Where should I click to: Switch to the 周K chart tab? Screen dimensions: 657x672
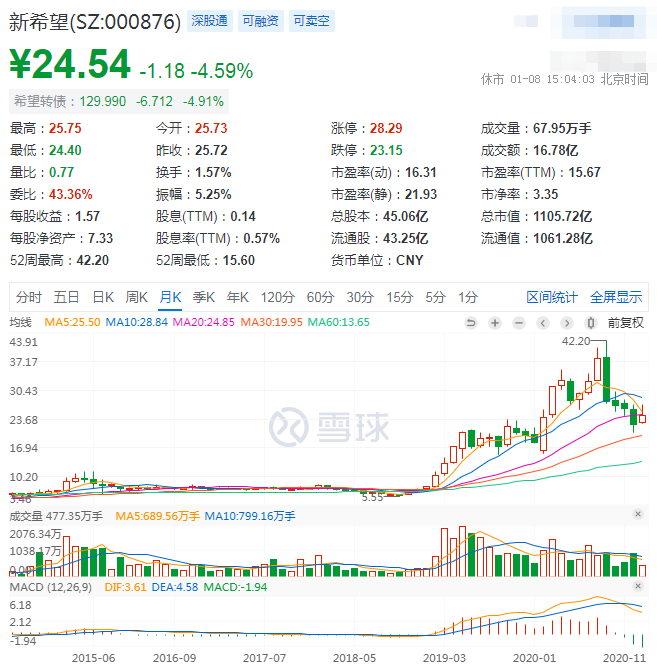(x=136, y=297)
